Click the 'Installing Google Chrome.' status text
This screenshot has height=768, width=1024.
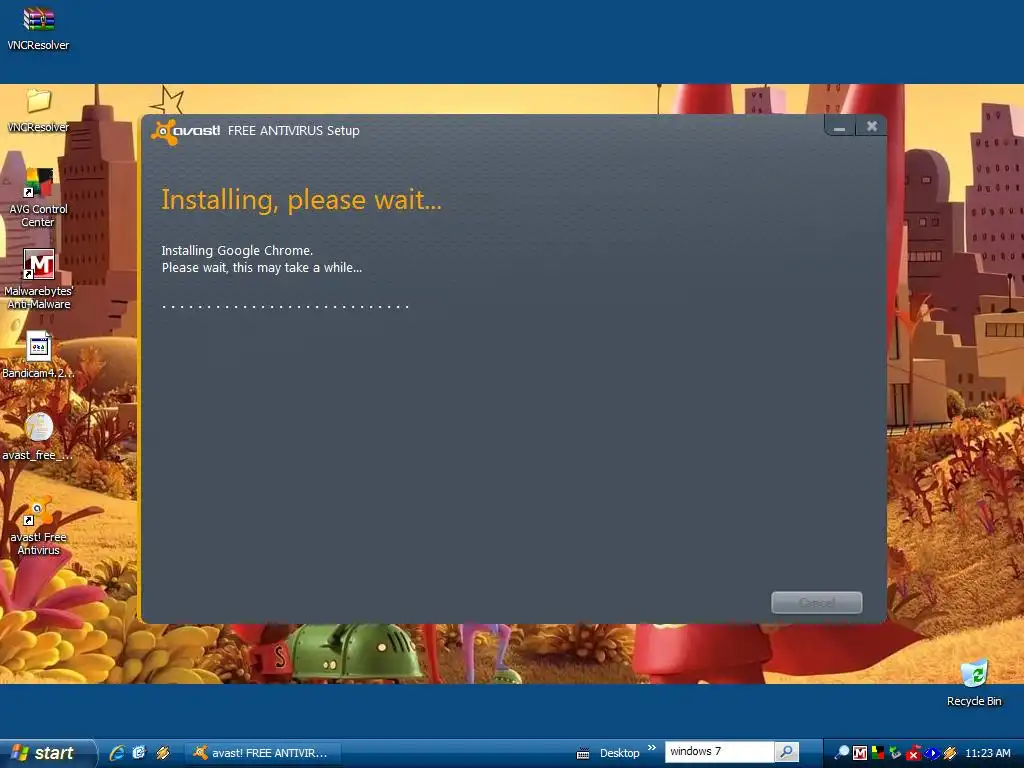237,251
